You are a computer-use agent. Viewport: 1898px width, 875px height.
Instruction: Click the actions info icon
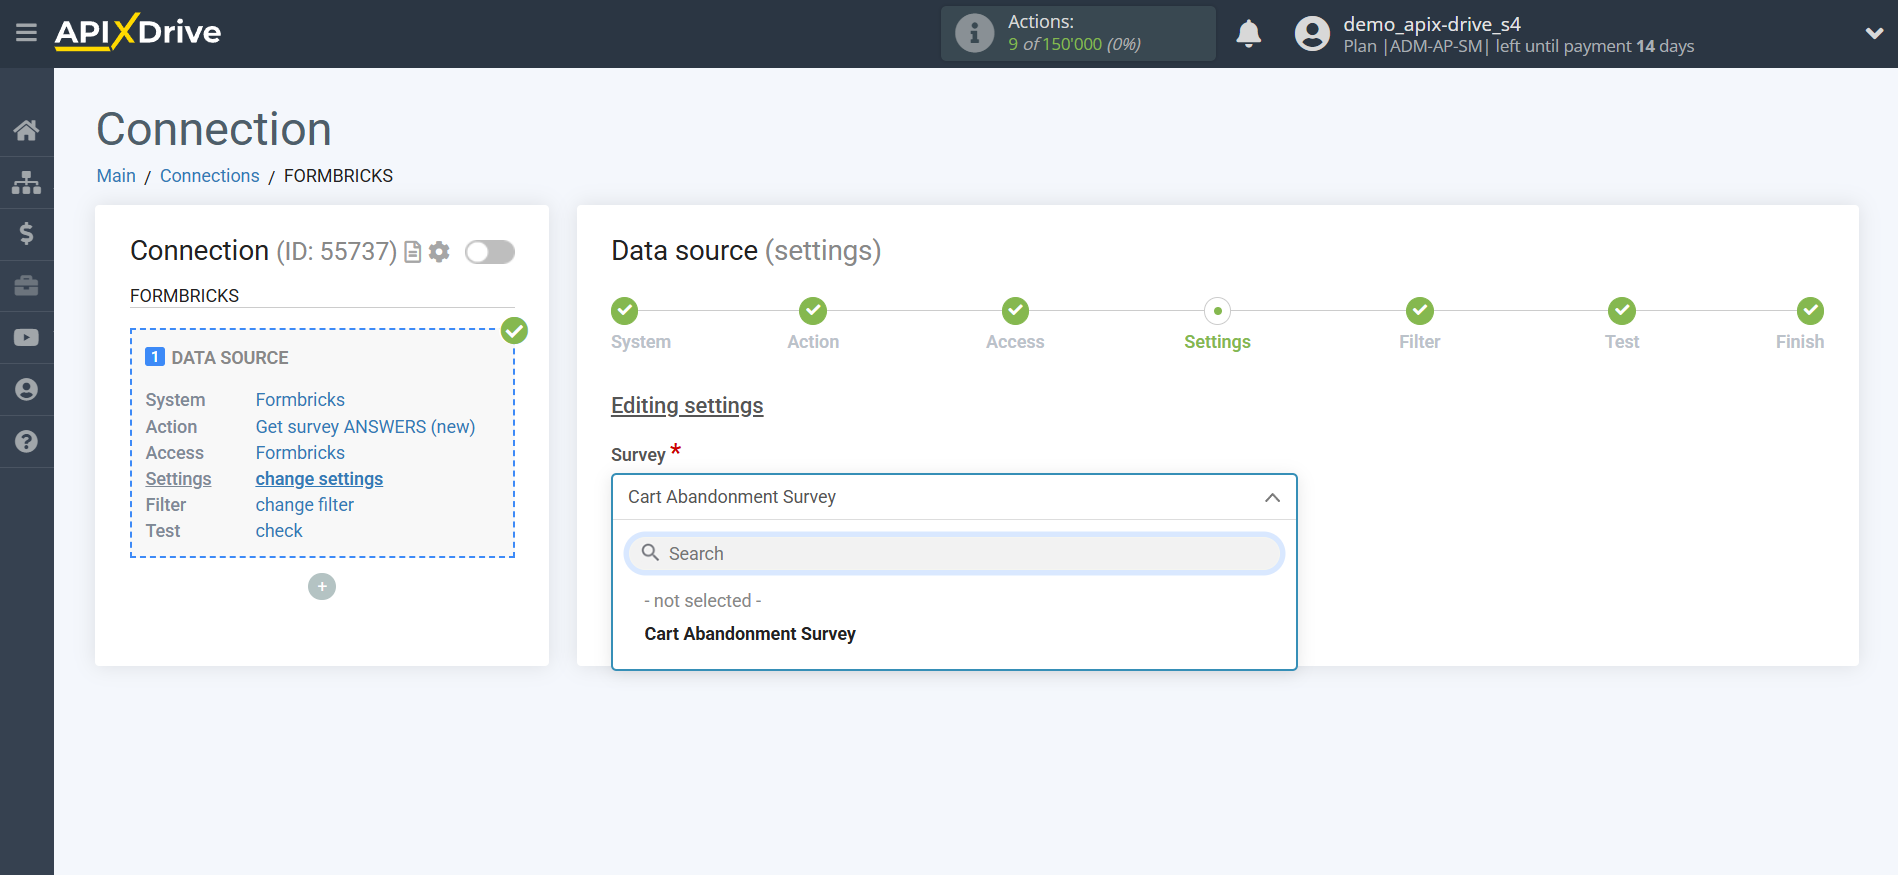click(974, 33)
